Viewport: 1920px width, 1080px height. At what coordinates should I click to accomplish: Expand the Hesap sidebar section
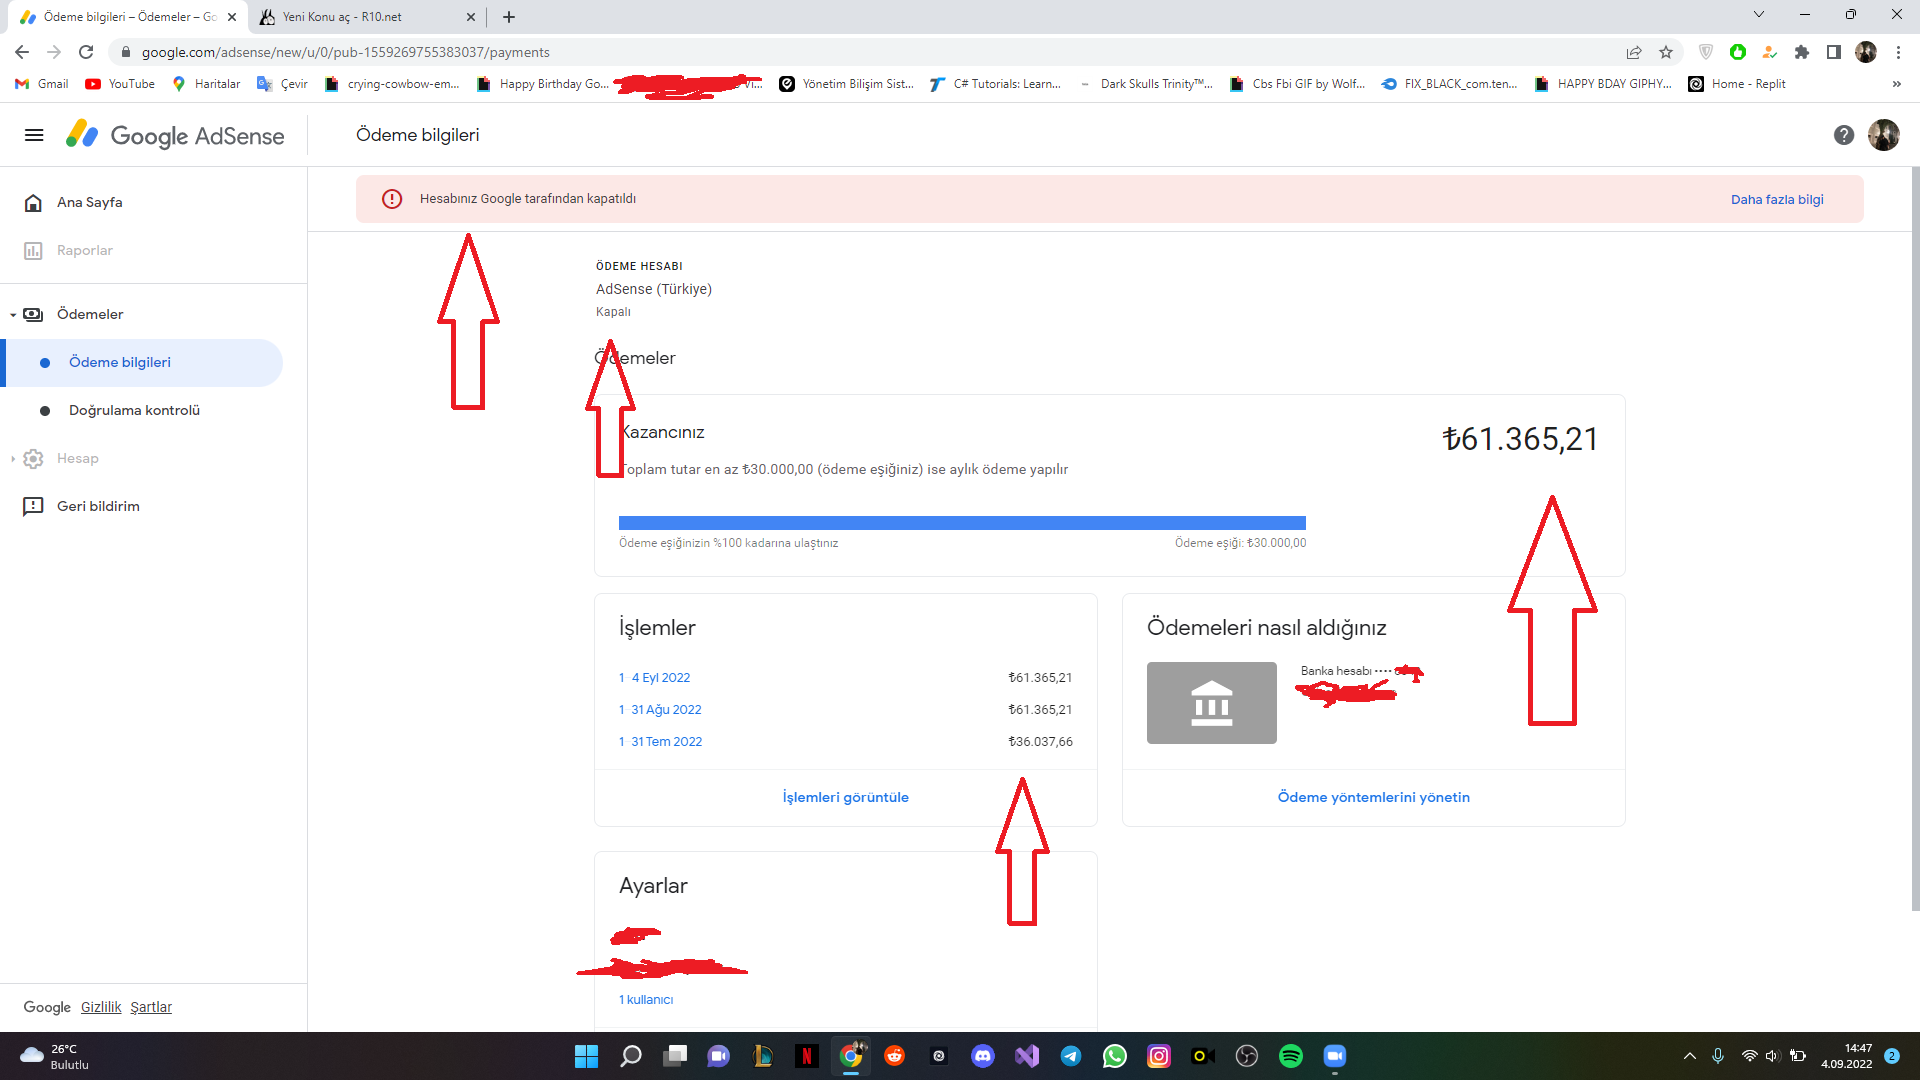[13, 459]
